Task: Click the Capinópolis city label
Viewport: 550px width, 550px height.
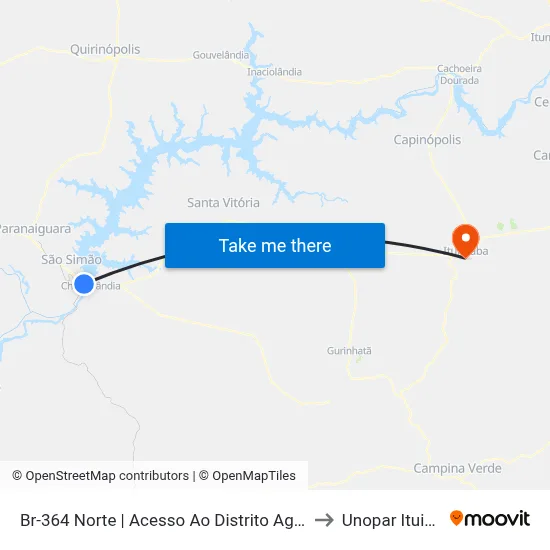Action: [x=427, y=140]
